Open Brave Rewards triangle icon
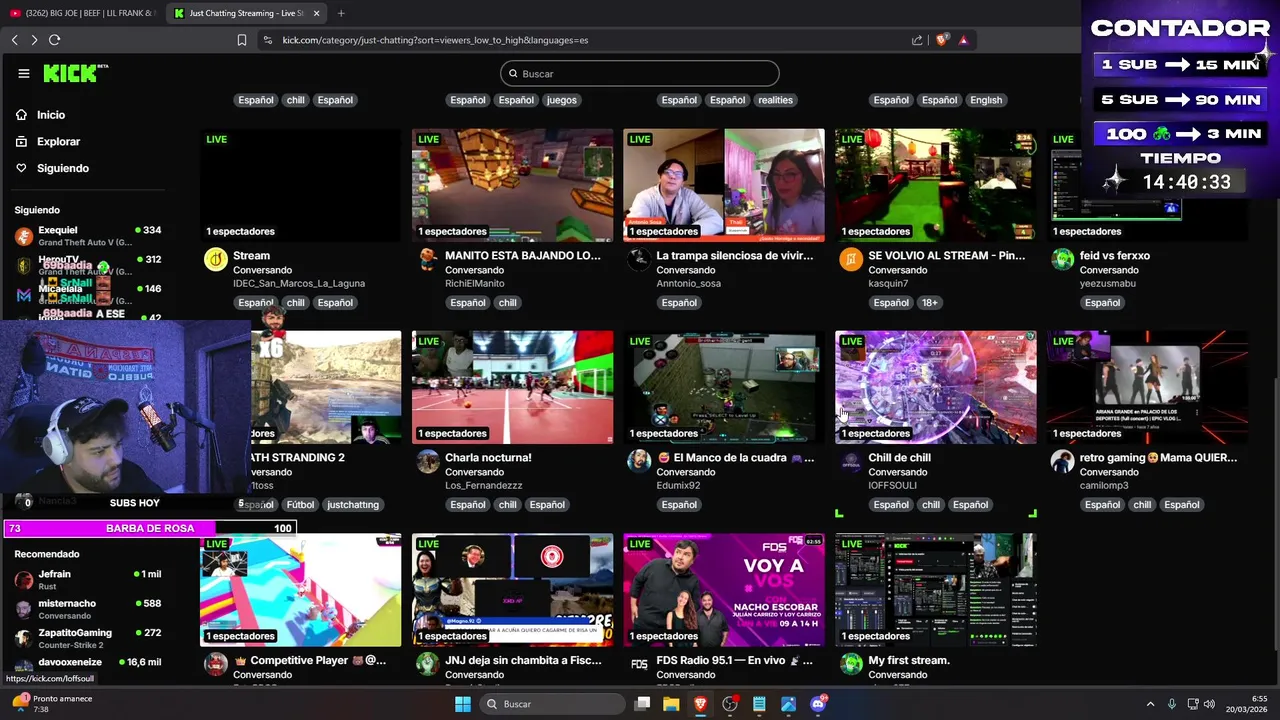Screen dimensions: 1280x720 point(963,40)
